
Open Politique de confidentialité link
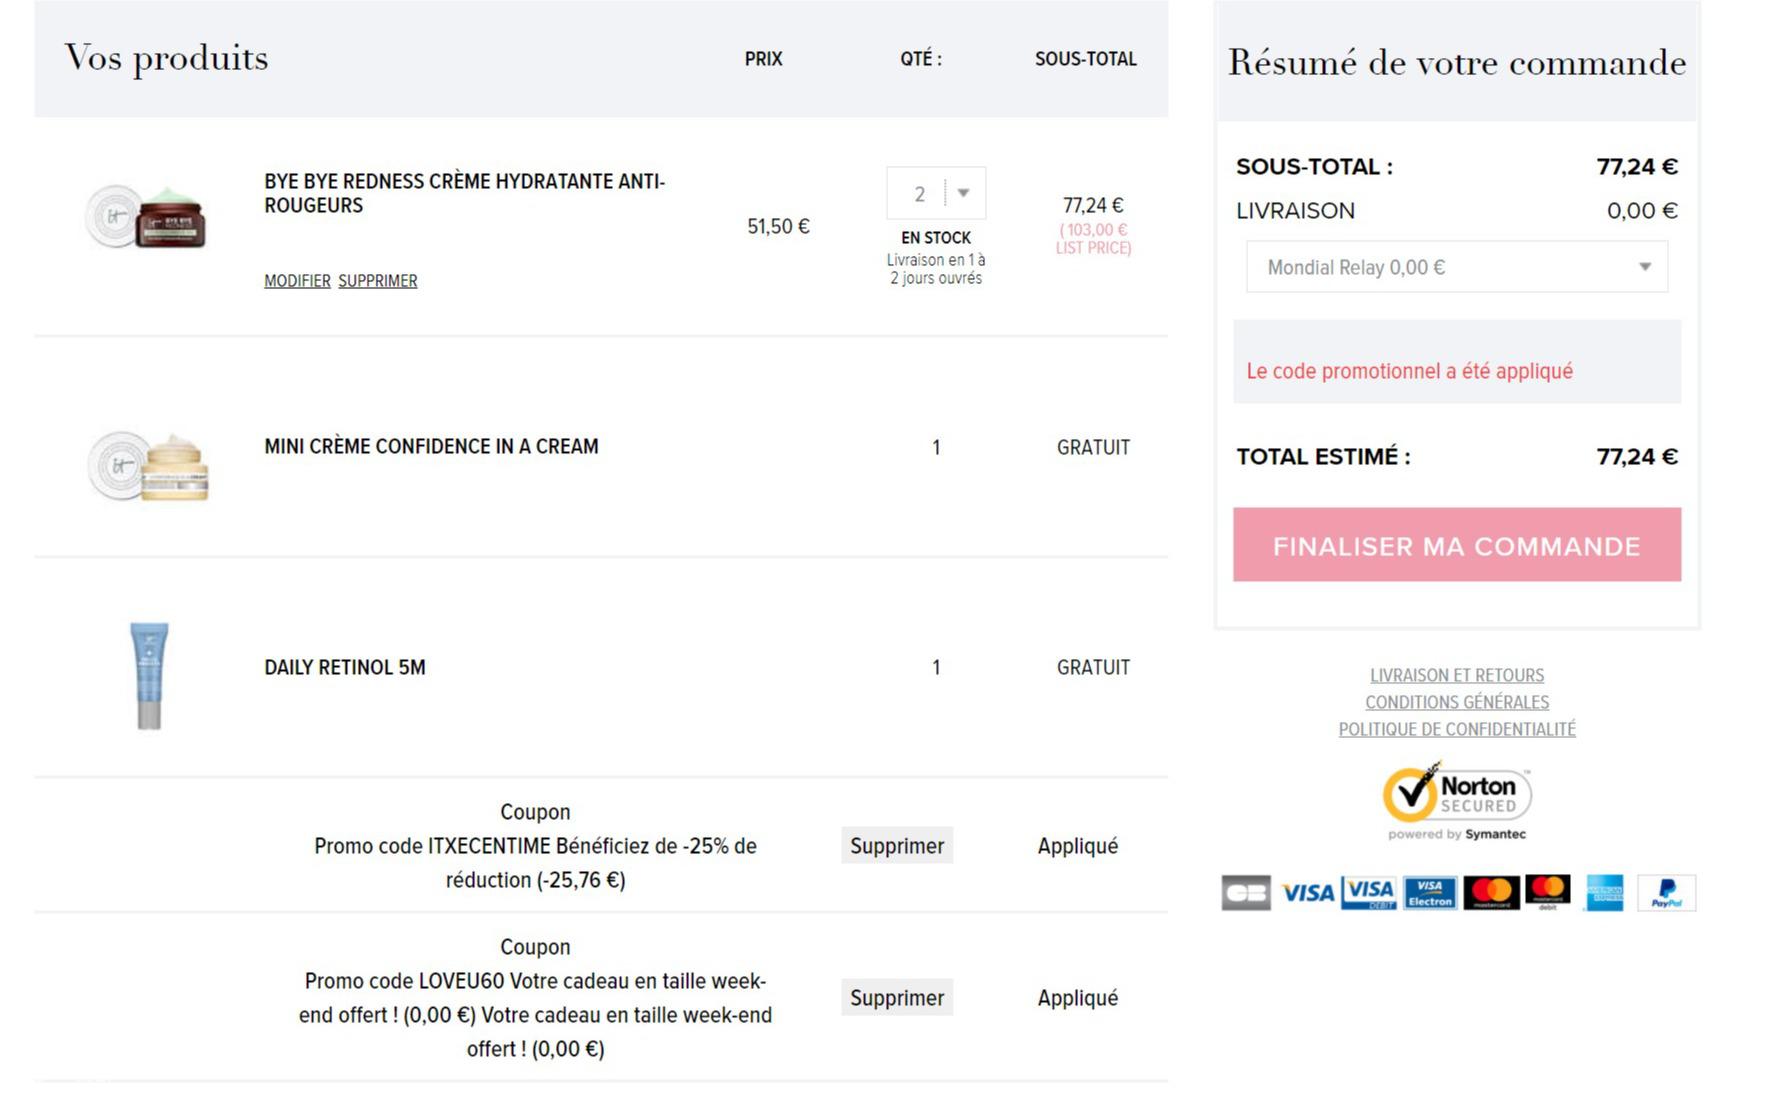click(x=1457, y=730)
